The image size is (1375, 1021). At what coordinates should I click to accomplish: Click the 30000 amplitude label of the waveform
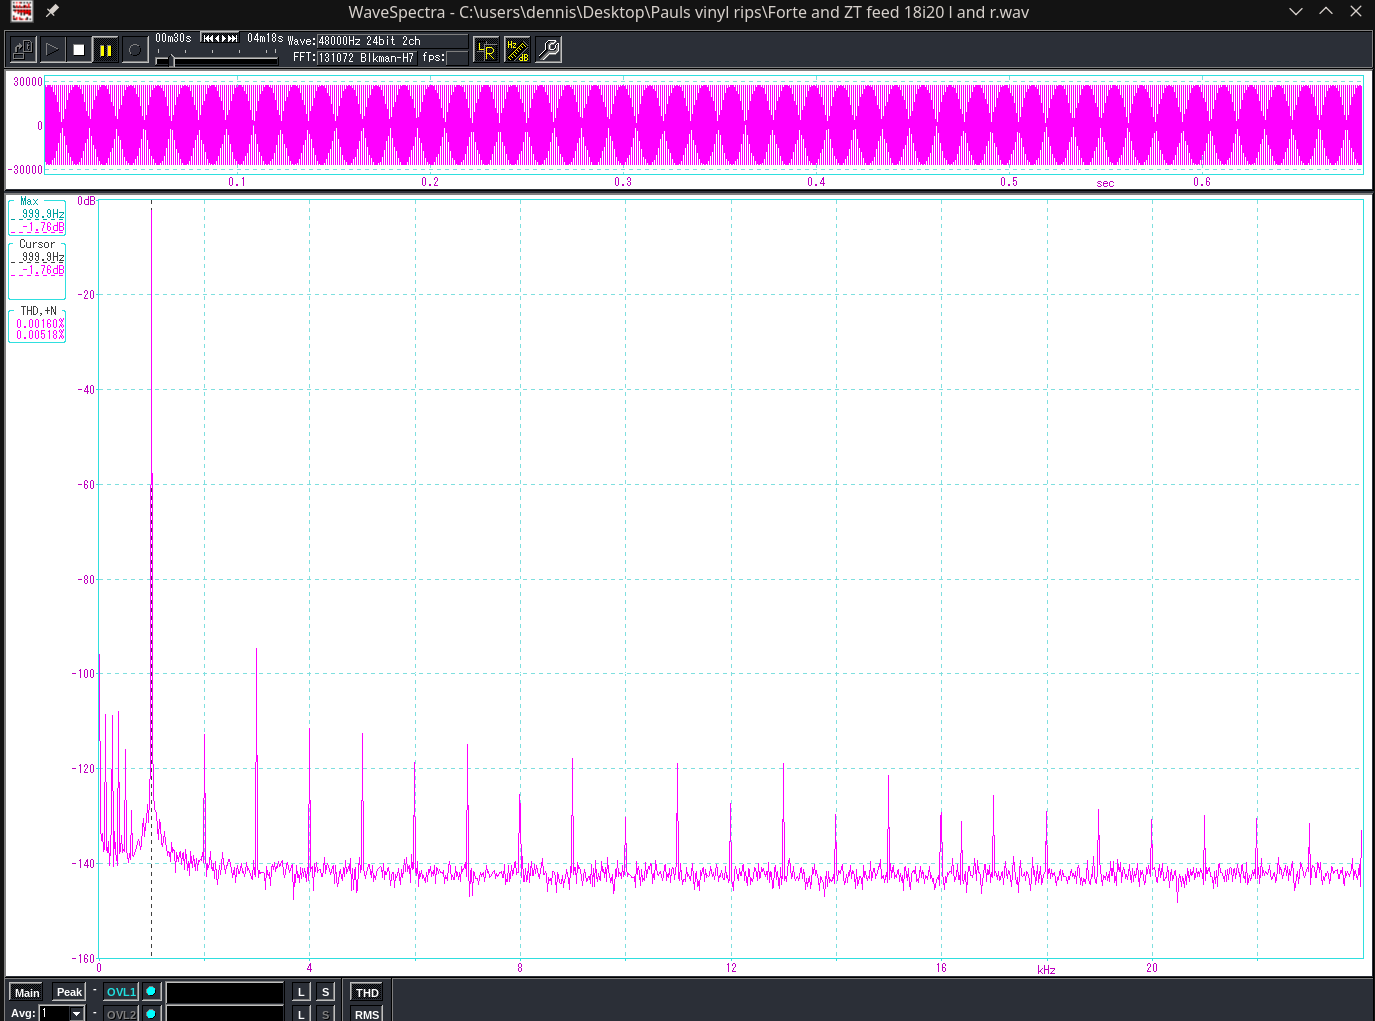click(28, 82)
